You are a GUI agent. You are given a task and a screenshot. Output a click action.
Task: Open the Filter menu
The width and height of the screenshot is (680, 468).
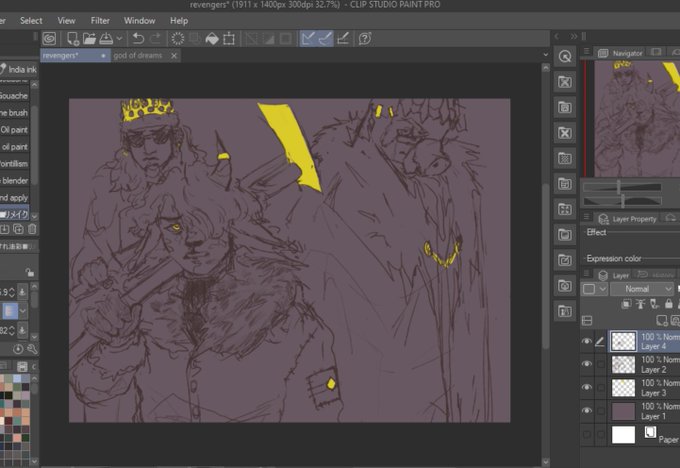[x=100, y=20]
